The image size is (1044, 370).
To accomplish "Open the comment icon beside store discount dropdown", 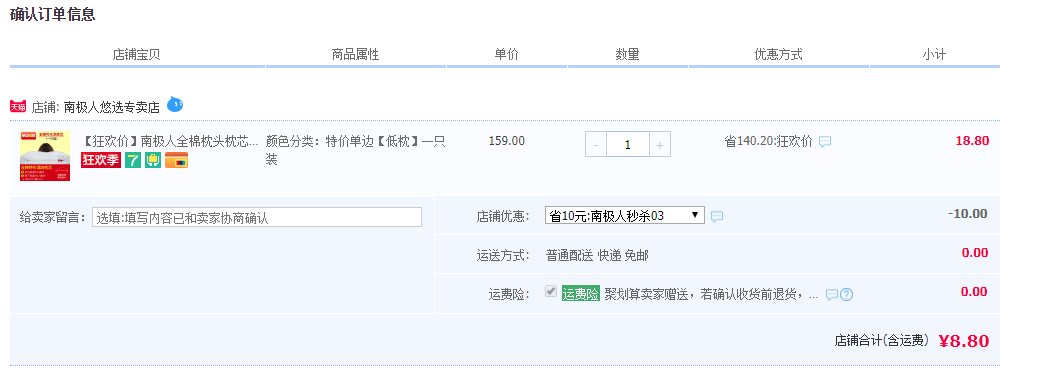I will click(716, 216).
